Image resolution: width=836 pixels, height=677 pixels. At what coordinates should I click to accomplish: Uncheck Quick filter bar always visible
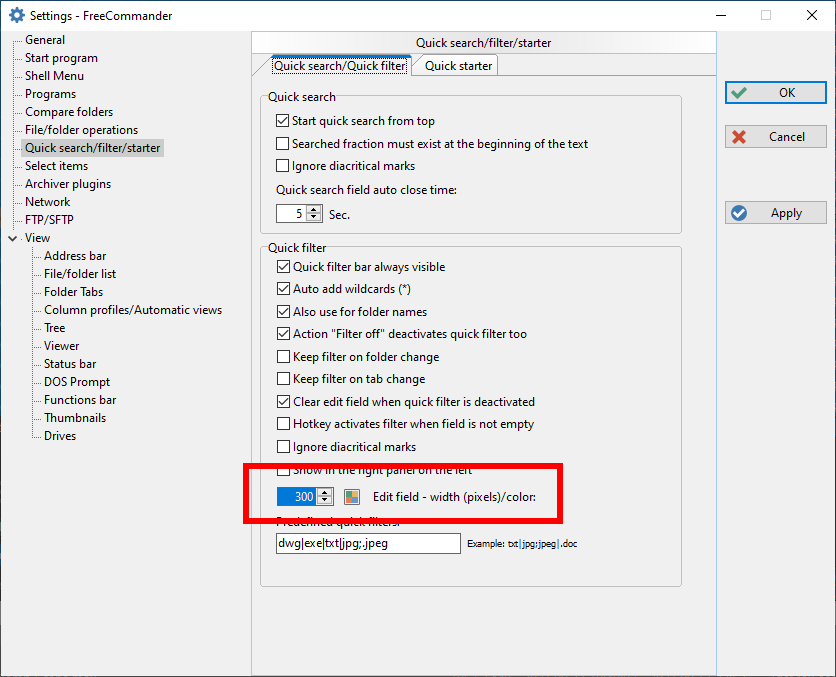283,267
